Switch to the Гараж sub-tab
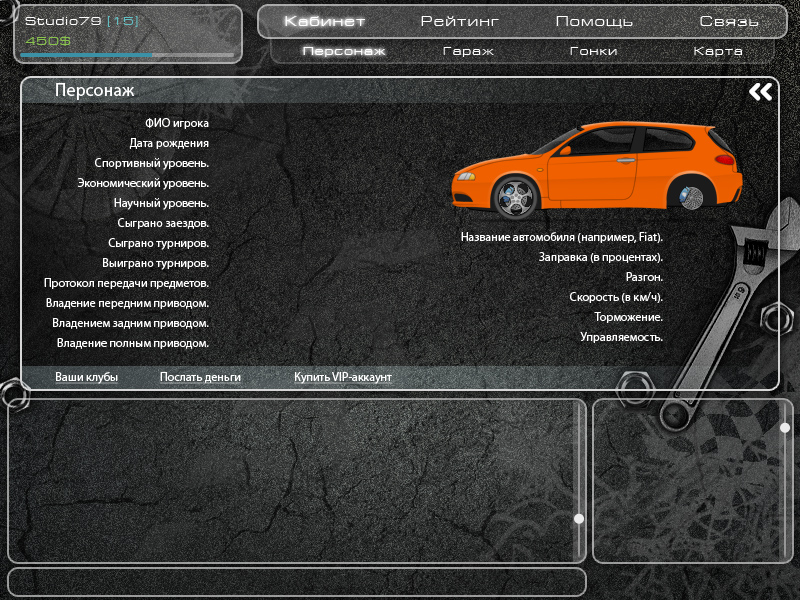 pos(468,51)
